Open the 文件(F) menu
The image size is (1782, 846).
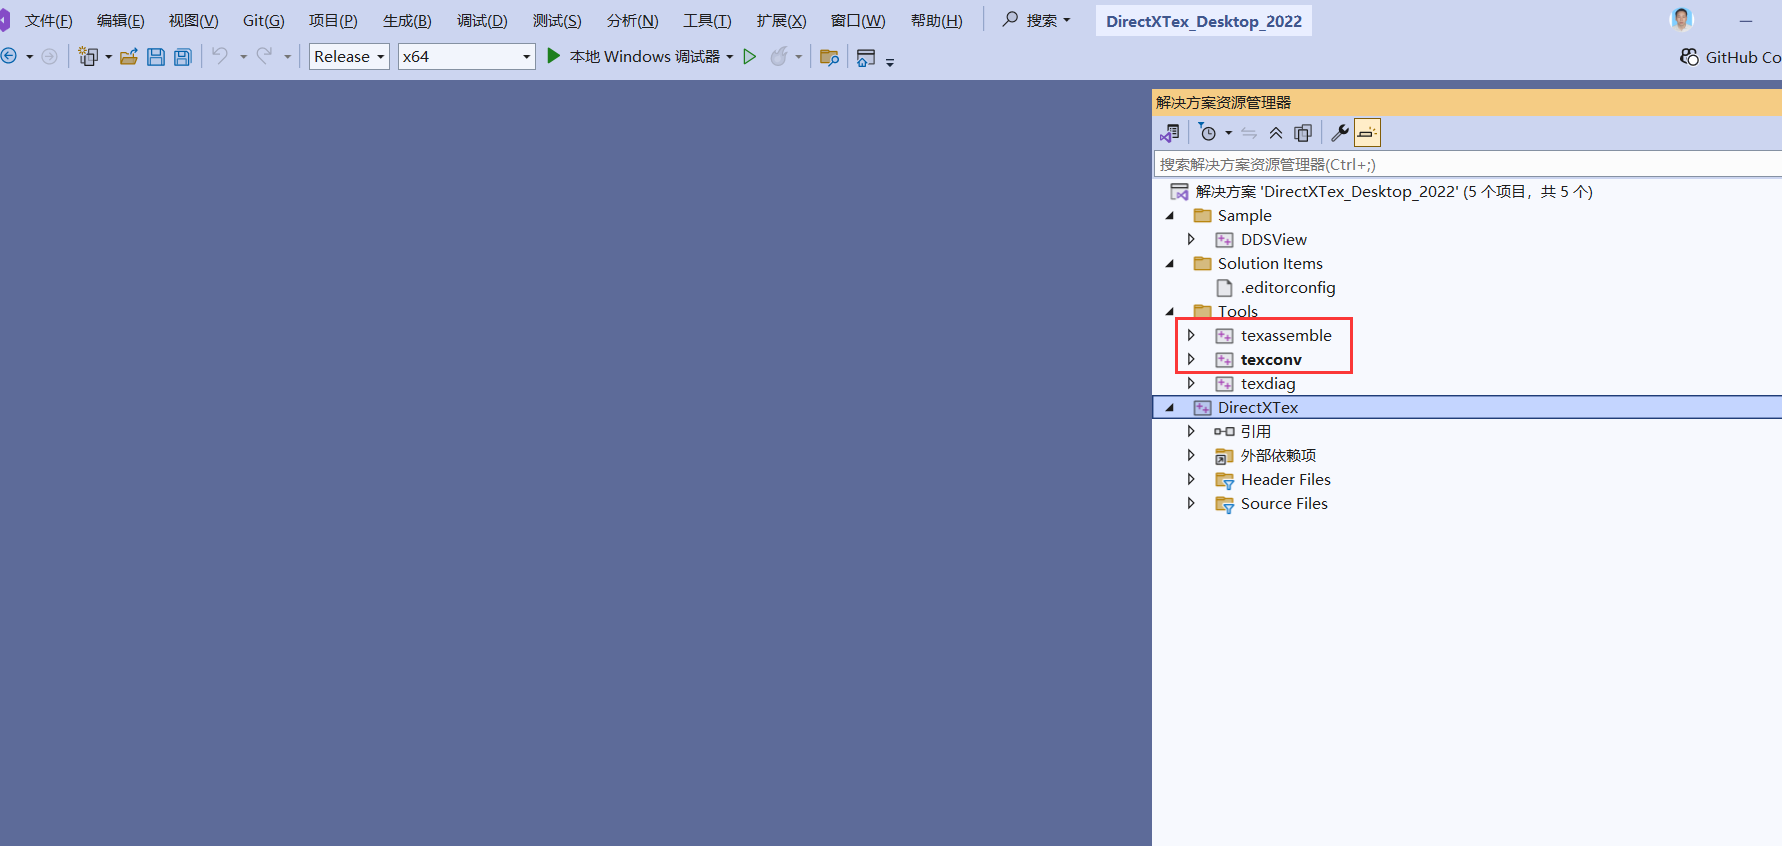coord(48,21)
